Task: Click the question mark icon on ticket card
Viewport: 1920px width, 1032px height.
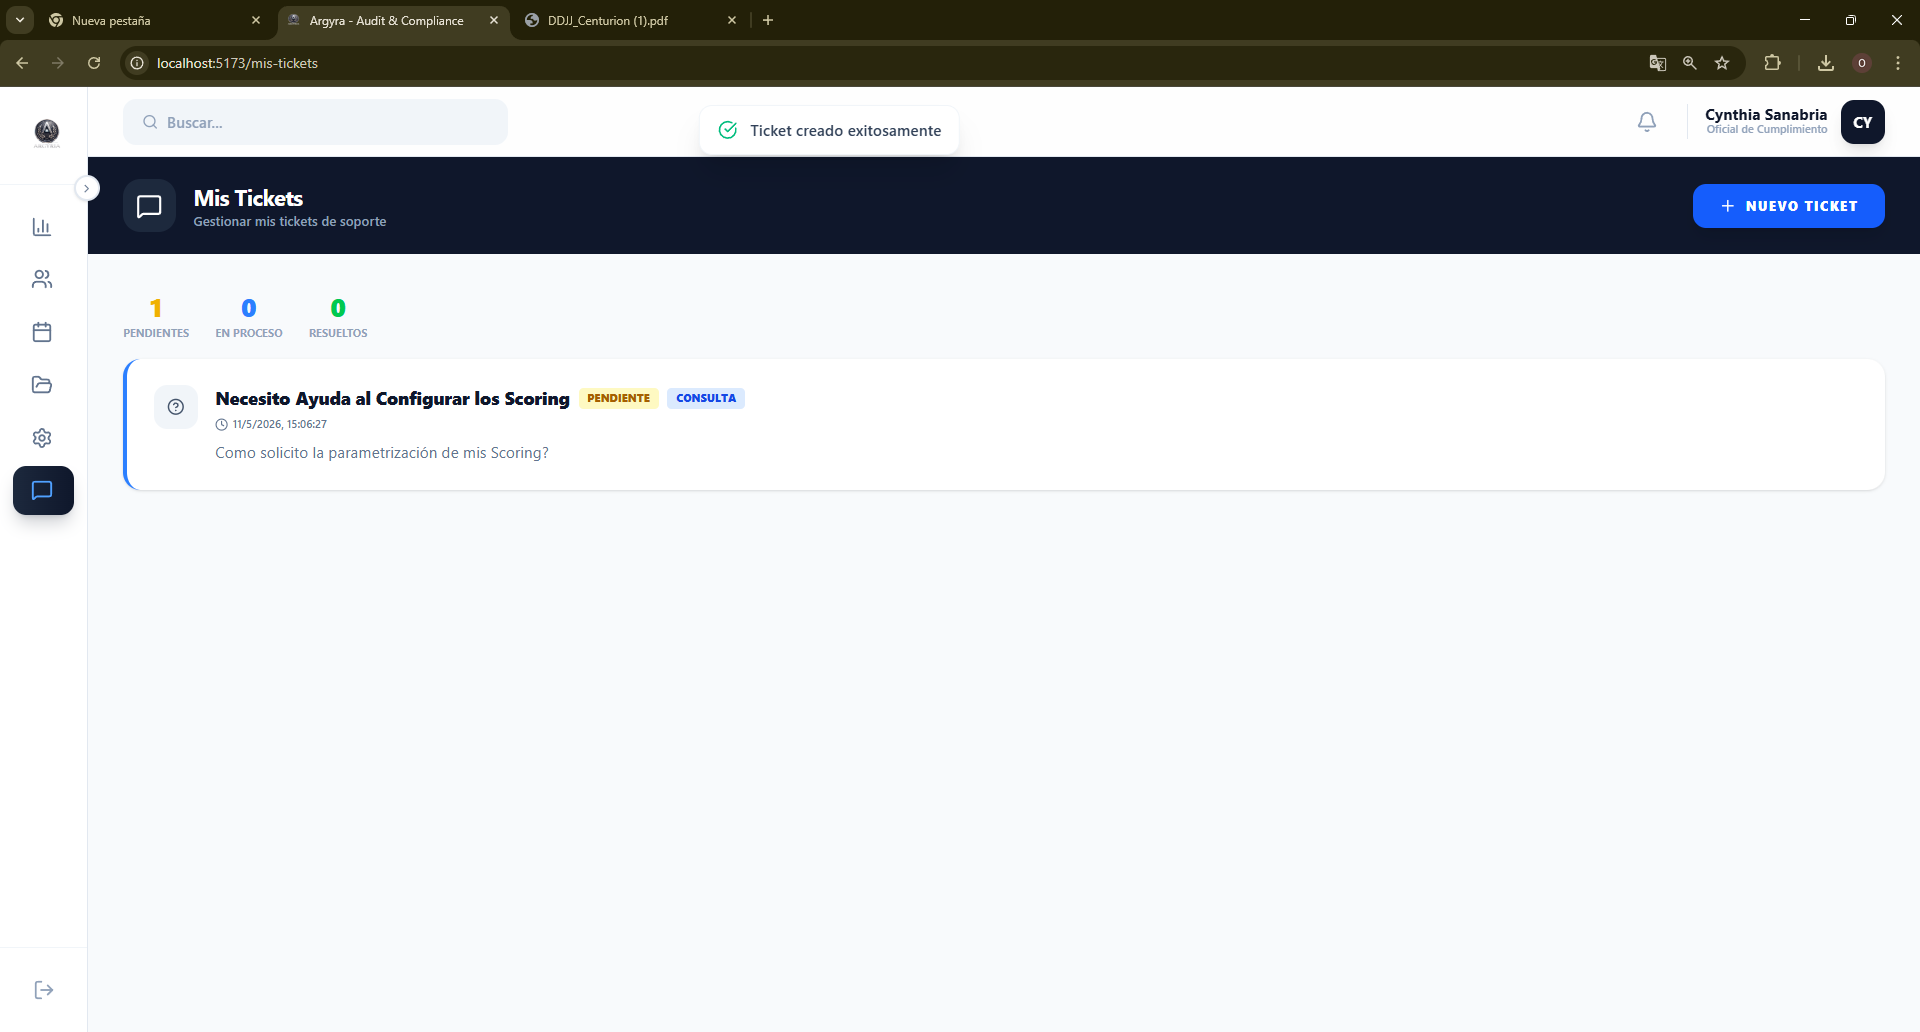Action: 176,407
